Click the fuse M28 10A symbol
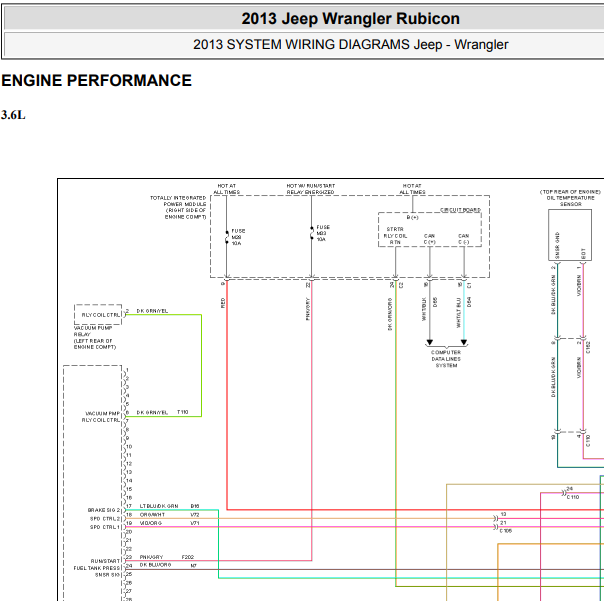 tap(227, 237)
